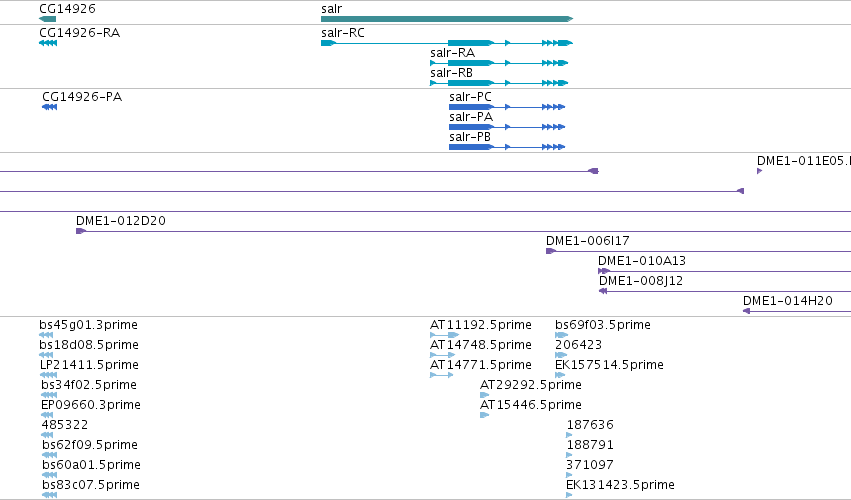Select EST bs83c07.5prime

(x=91, y=485)
